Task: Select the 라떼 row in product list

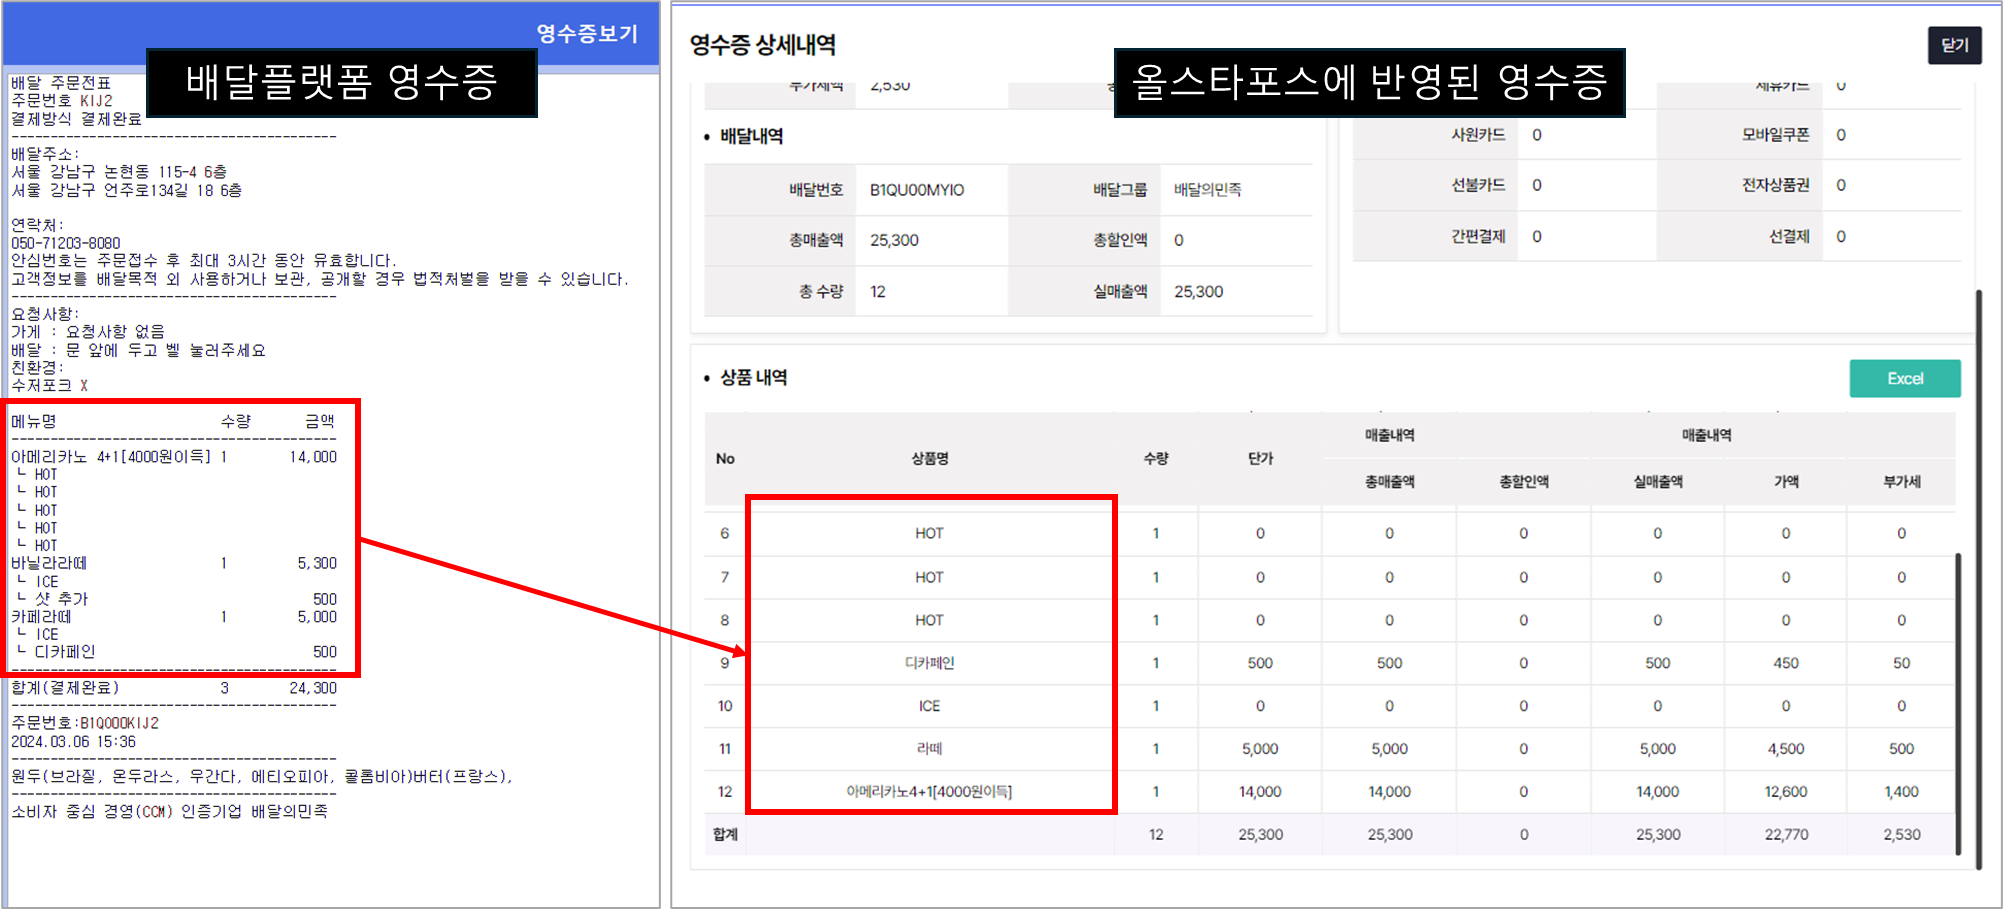Action: tap(929, 749)
